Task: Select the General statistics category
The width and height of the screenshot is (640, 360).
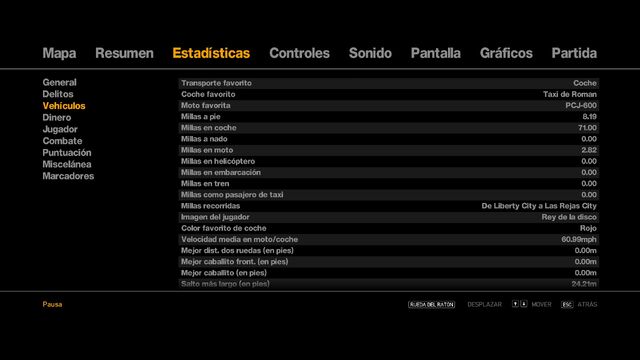Action: [60, 82]
